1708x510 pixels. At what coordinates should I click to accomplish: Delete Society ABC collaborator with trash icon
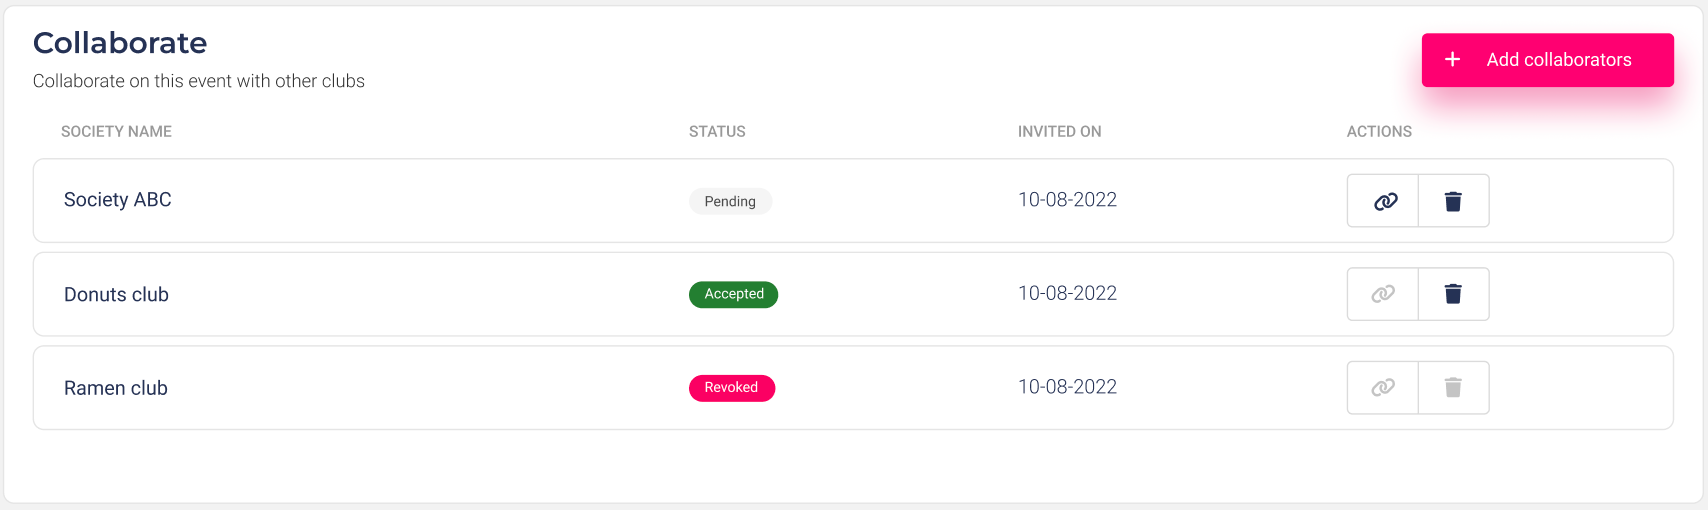pyautogui.click(x=1454, y=201)
